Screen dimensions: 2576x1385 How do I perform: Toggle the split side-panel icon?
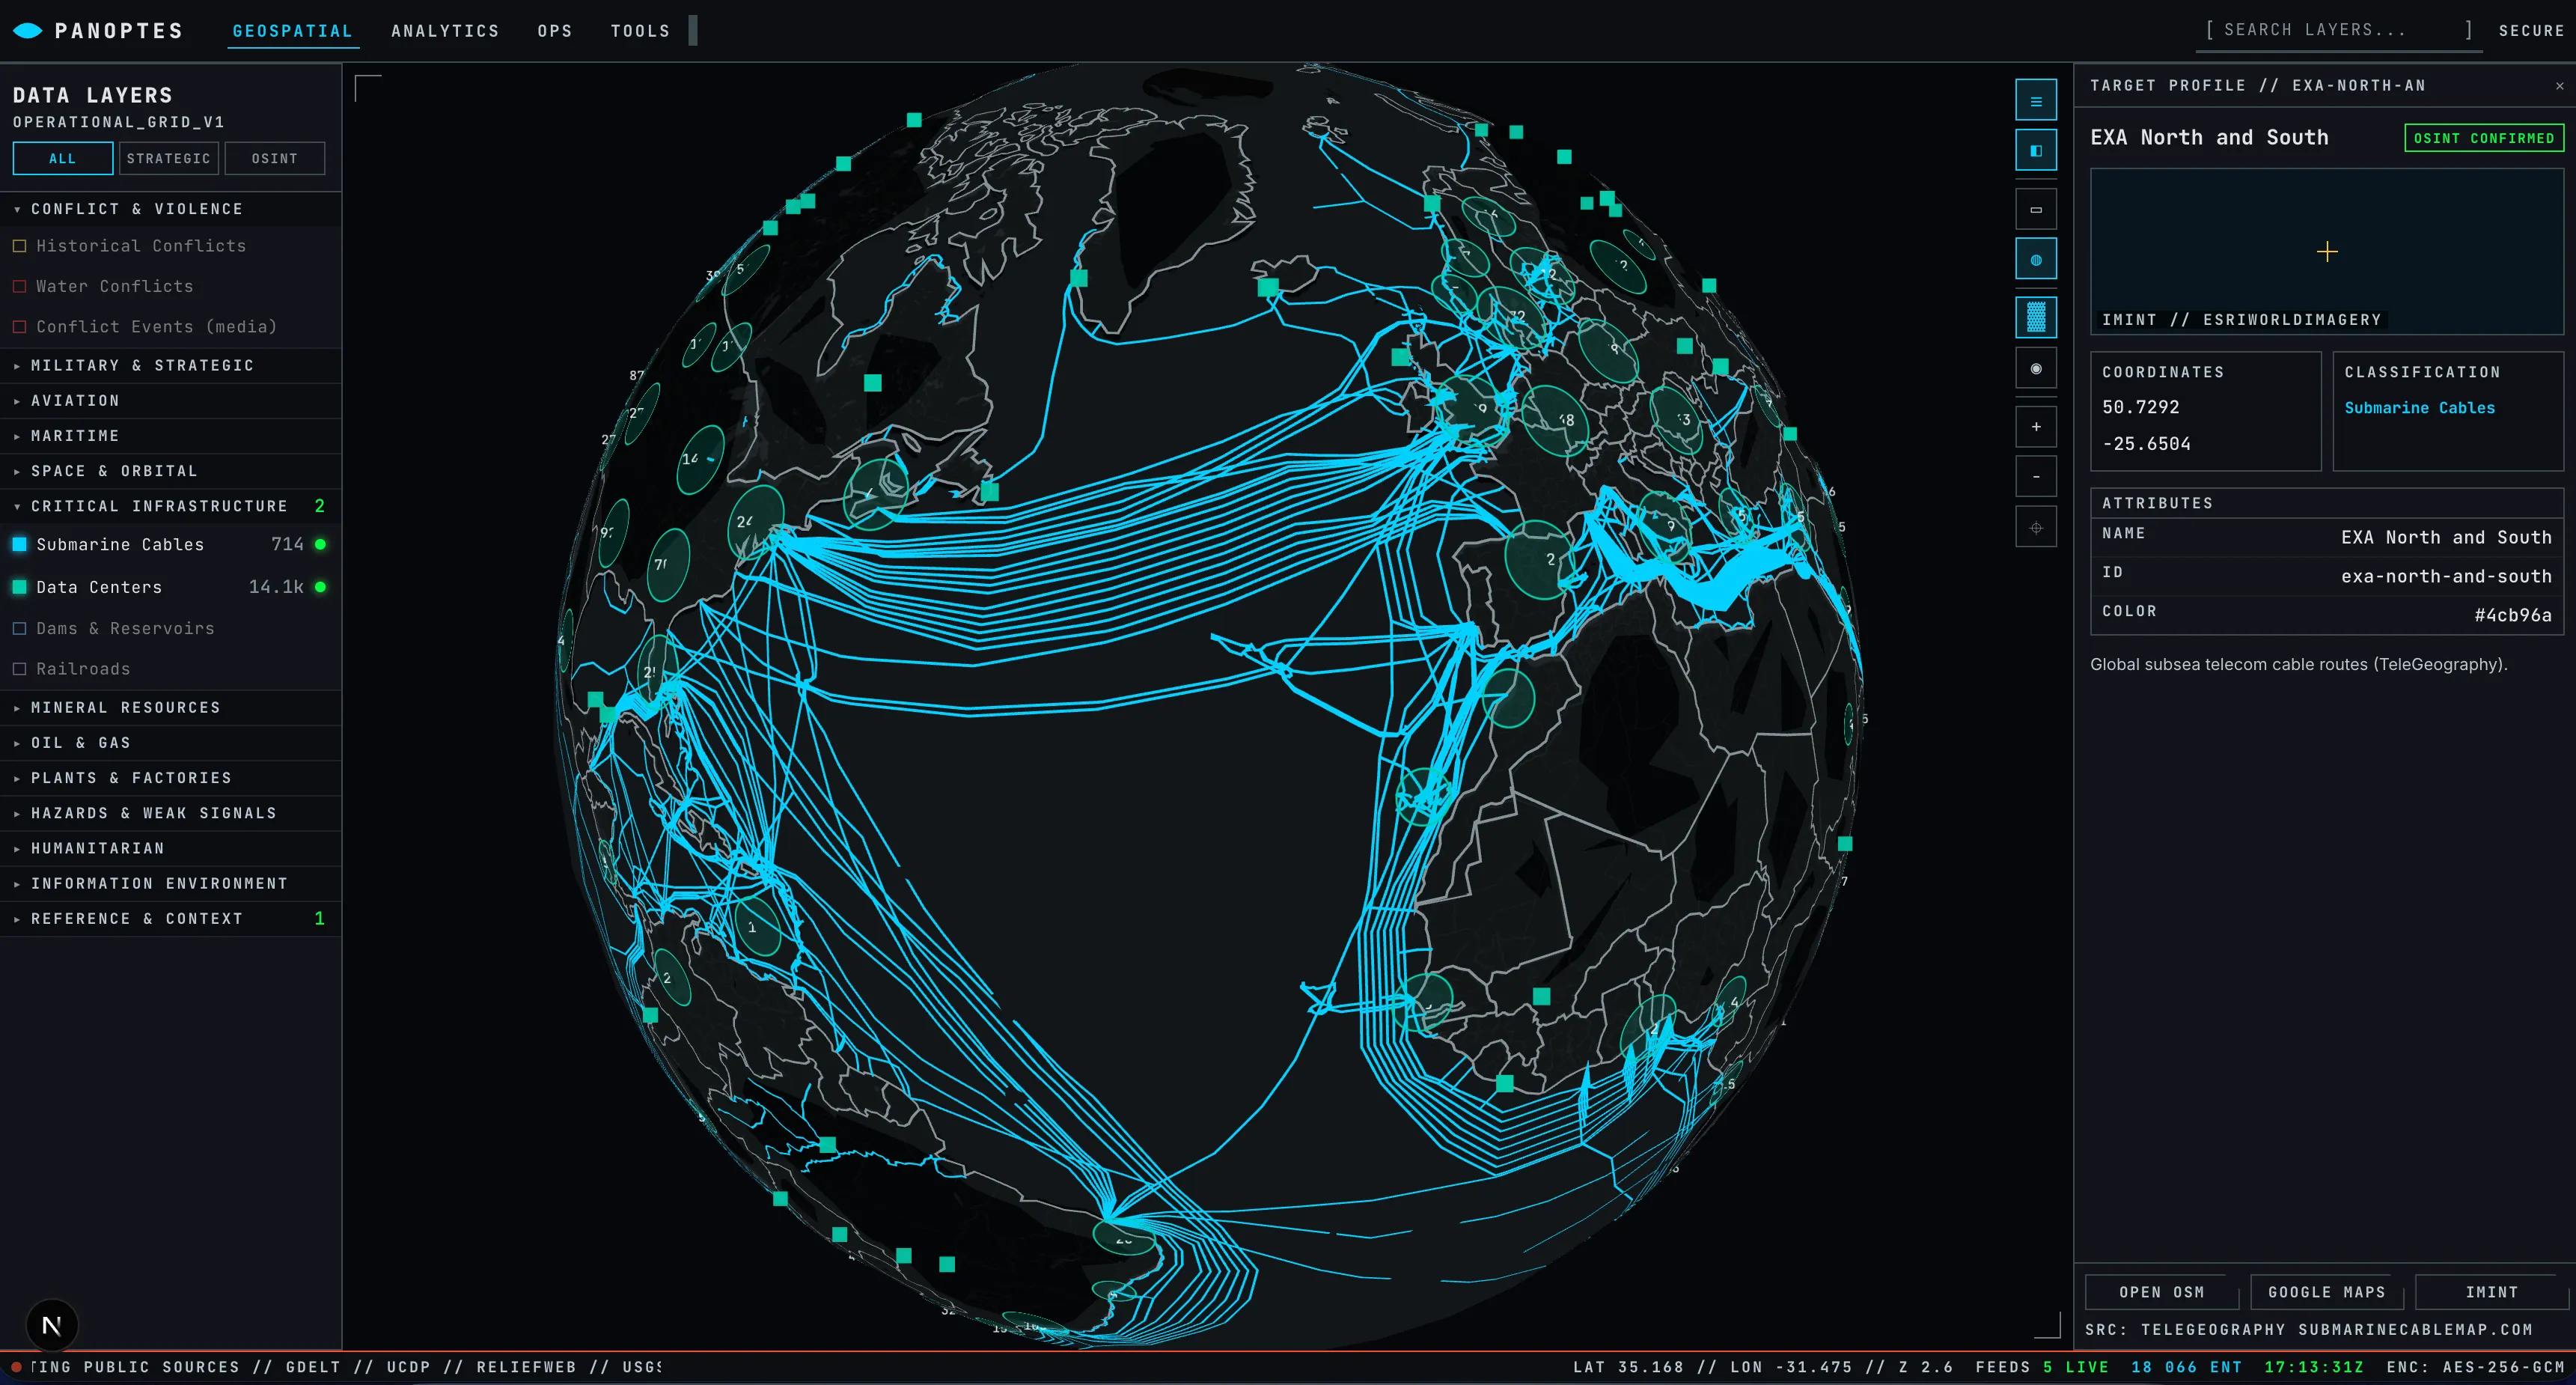2035,150
